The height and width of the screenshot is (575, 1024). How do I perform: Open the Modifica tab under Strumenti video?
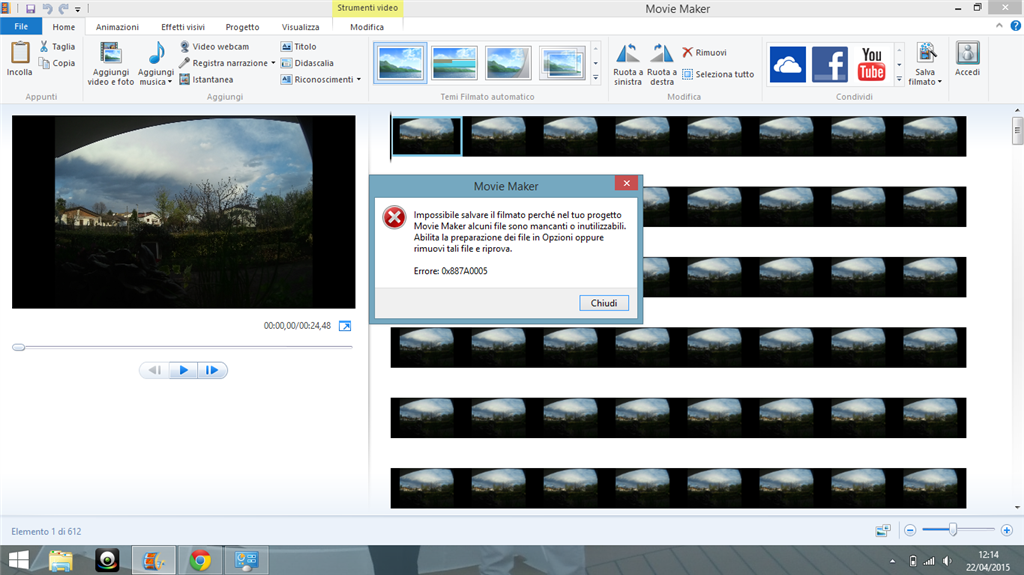[367, 27]
